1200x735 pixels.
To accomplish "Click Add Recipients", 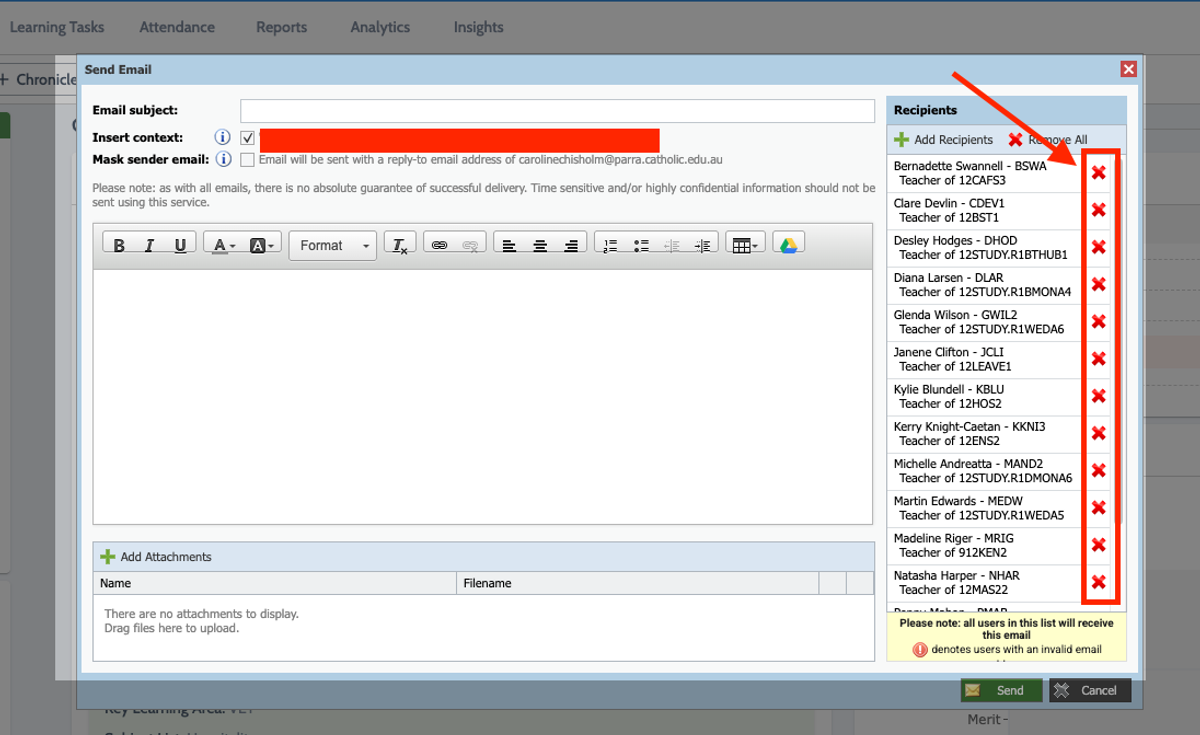I will point(943,140).
